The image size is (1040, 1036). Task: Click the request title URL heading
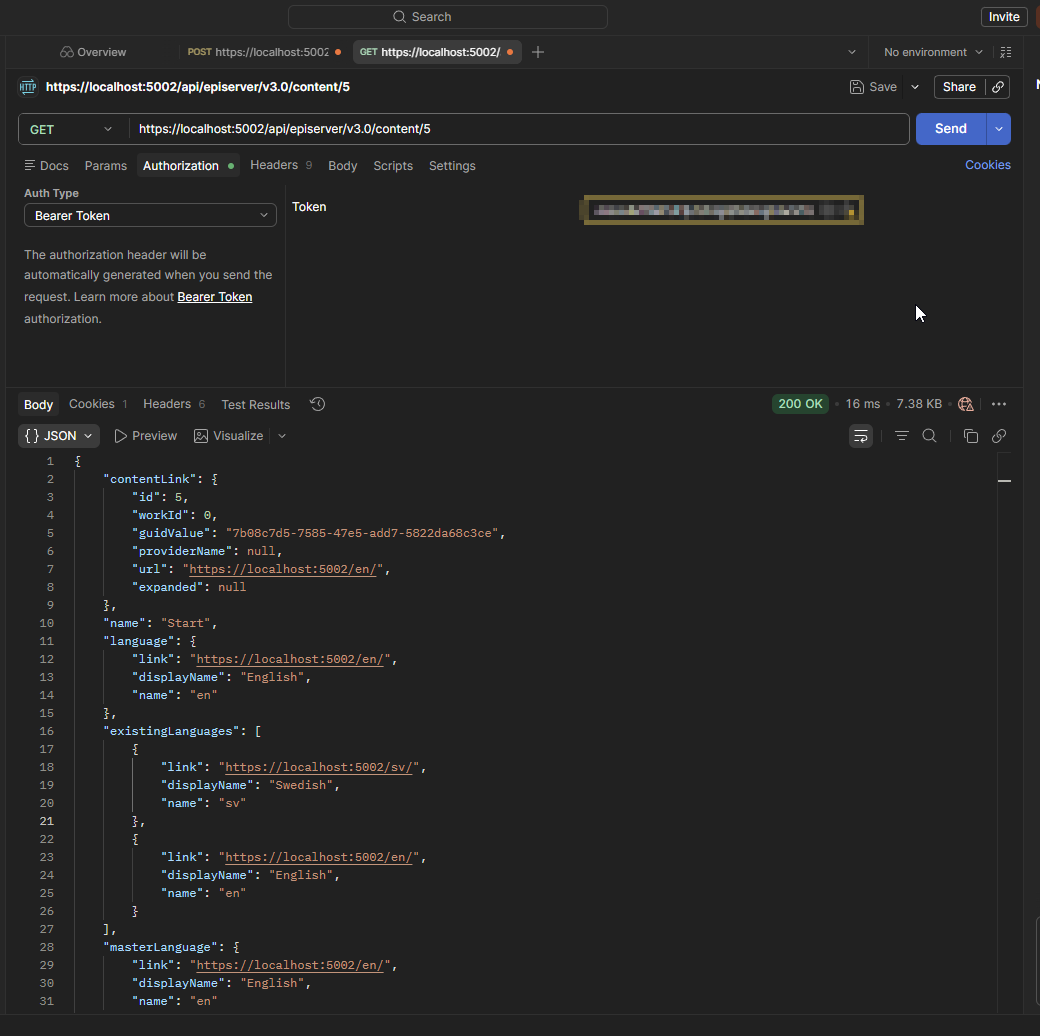click(x=198, y=87)
